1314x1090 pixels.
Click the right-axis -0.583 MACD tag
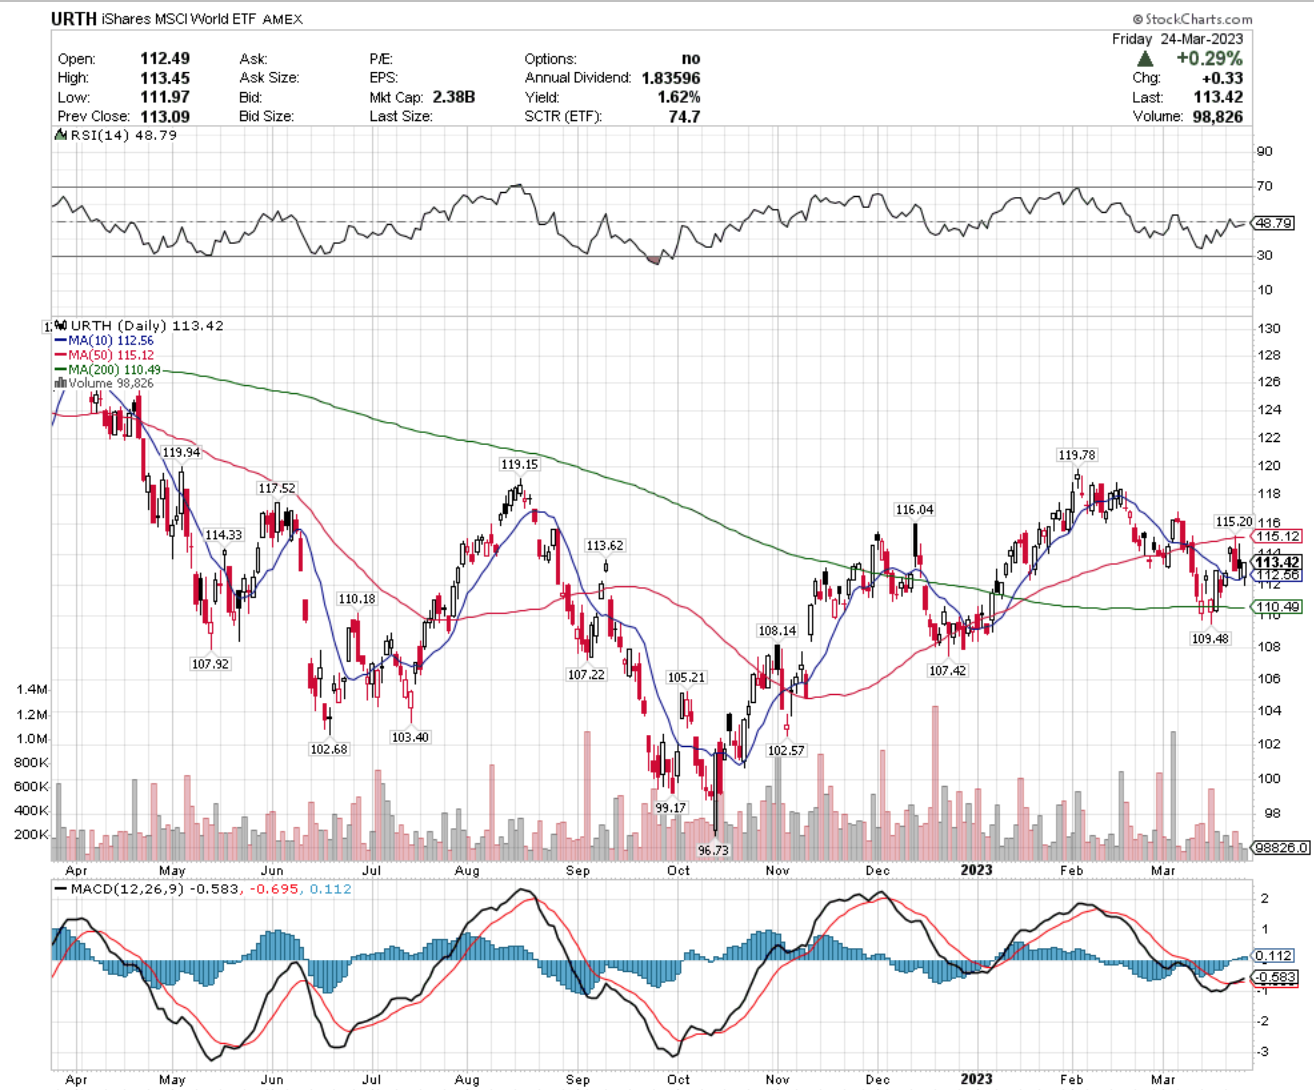1276,977
